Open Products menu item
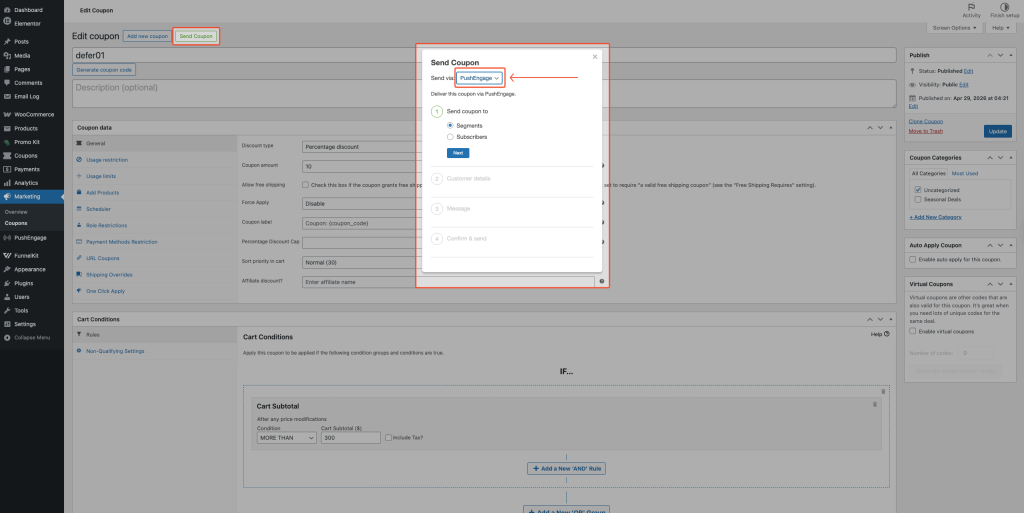Screen dimensions: 1024x513 tap(25, 129)
